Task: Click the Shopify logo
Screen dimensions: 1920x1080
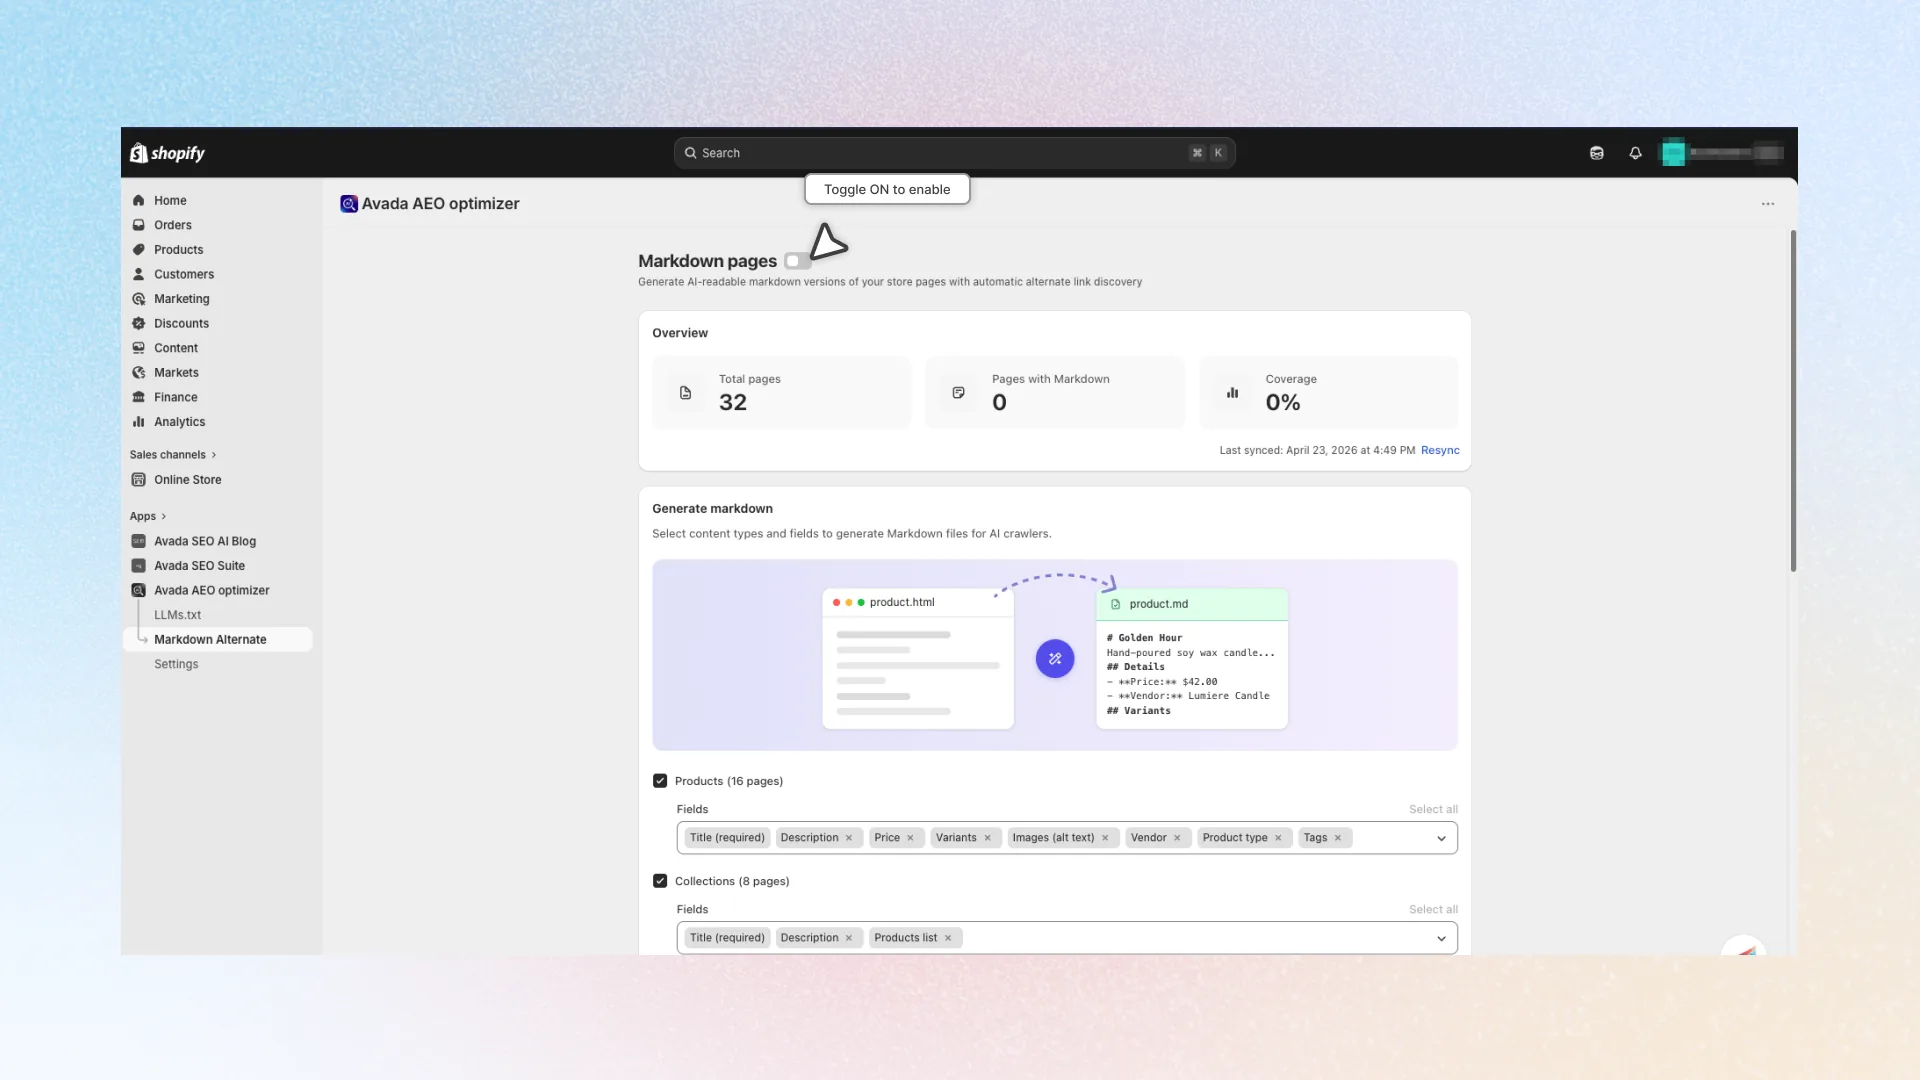Action: 167,153
